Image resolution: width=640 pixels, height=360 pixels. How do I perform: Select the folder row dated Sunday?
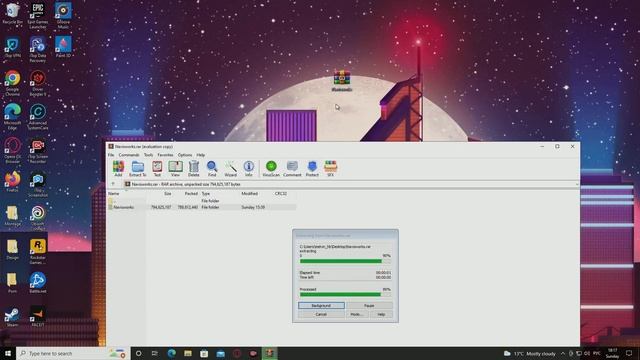[x=202, y=207]
